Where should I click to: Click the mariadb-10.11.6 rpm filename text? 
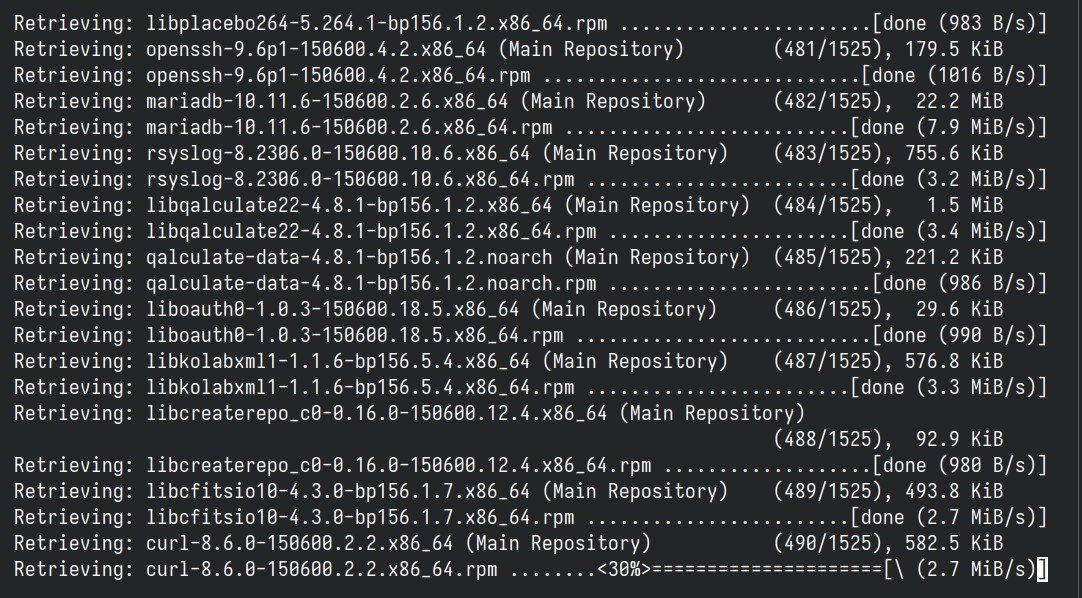click(x=349, y=128)
